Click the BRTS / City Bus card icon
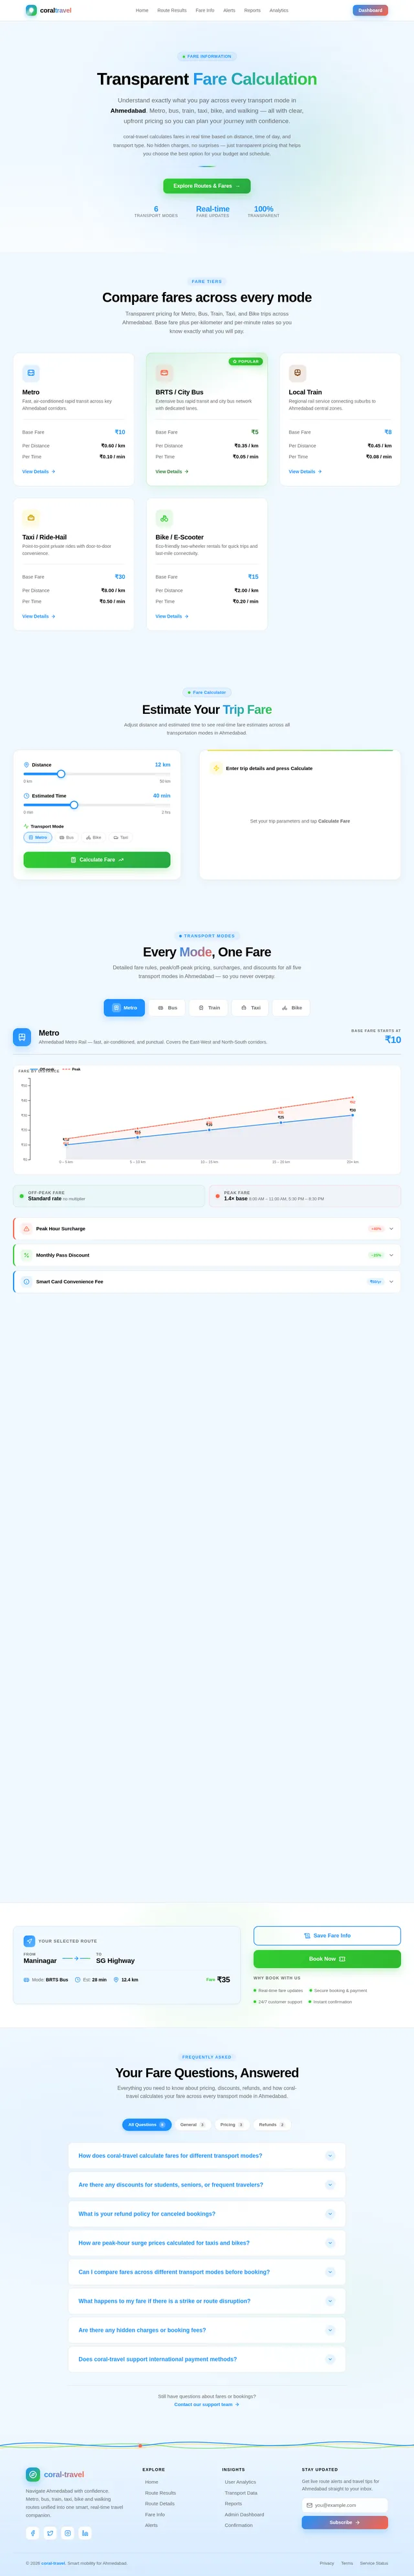This screenshot has width=414, height=2576. click(x=164, y=372)
